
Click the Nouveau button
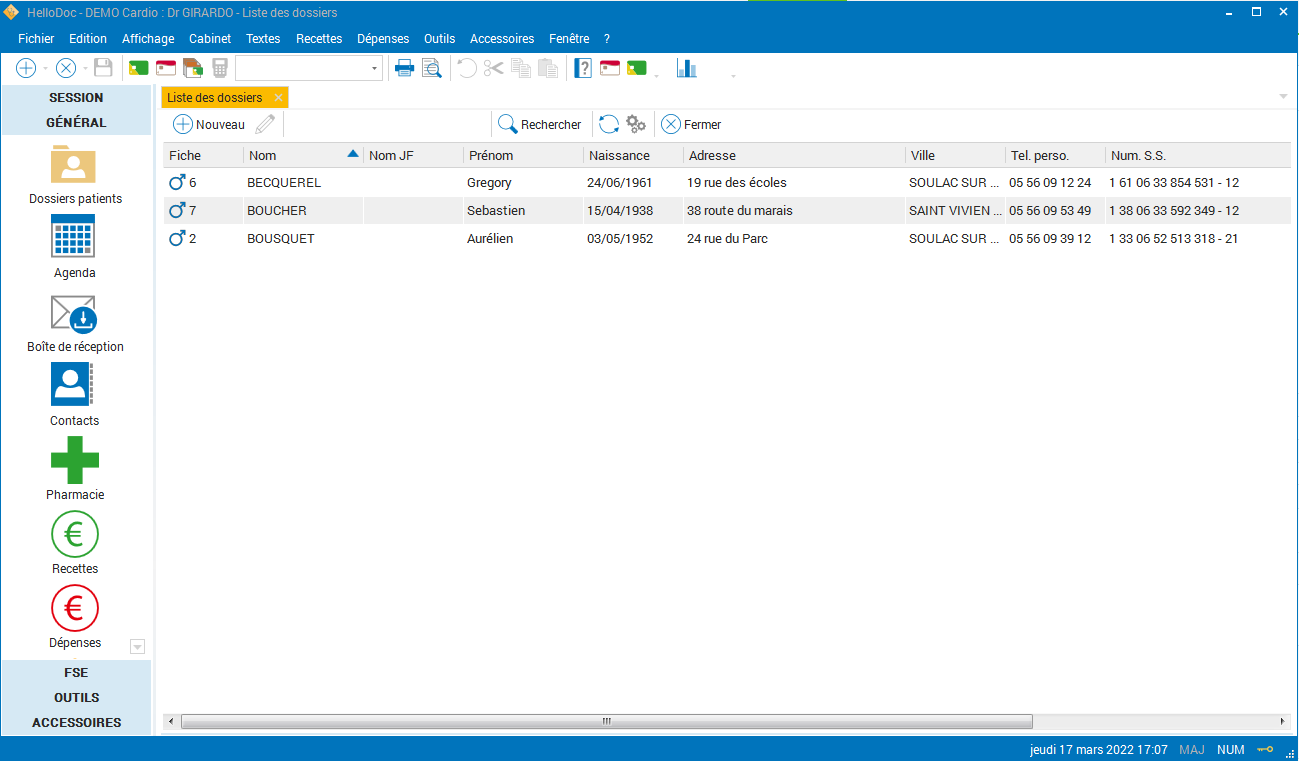coord(209,125)
